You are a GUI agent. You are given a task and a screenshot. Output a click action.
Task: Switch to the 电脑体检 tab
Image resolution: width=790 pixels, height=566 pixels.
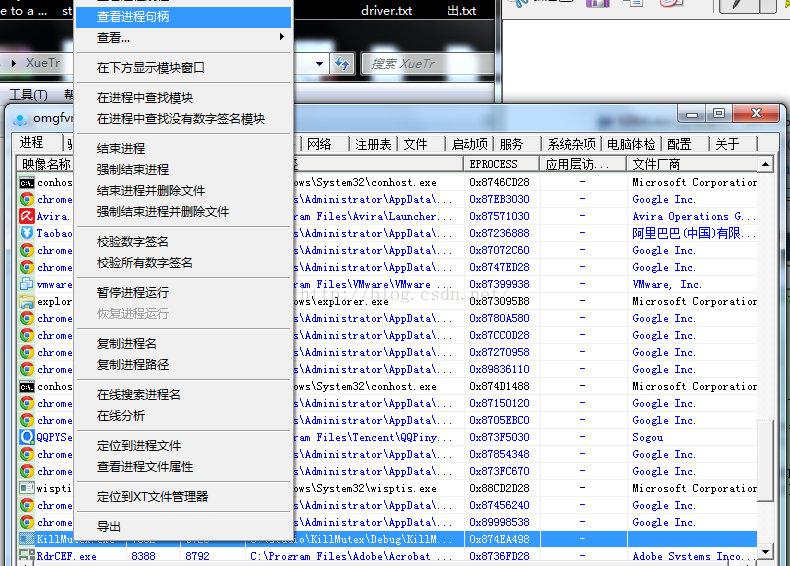tap(631, 144)
